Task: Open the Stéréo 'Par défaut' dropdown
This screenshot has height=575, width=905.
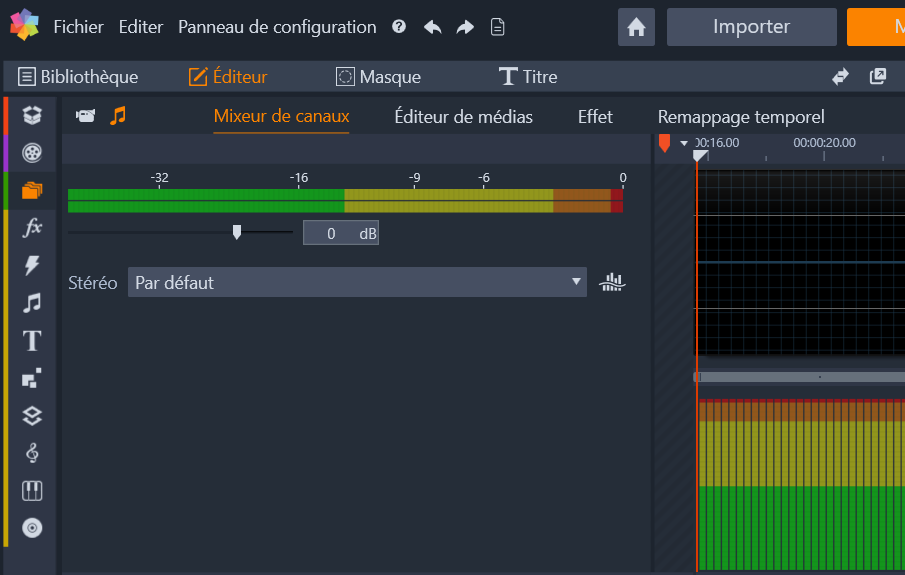Action: point(357,282)
